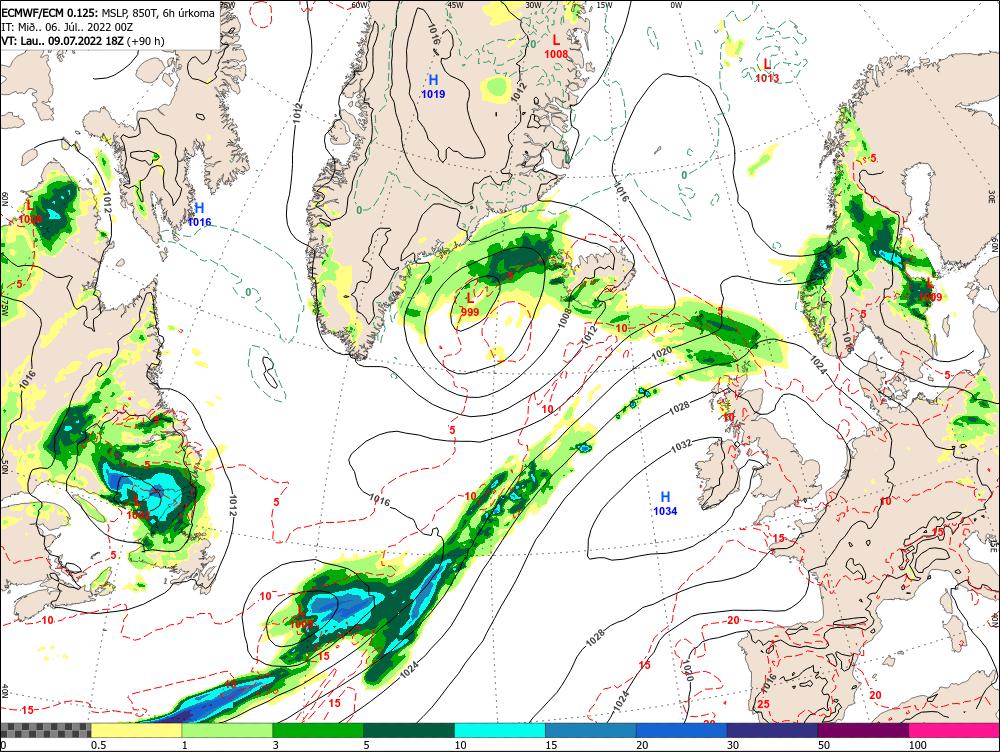Click the '15W' longitude label

(604, 5)
